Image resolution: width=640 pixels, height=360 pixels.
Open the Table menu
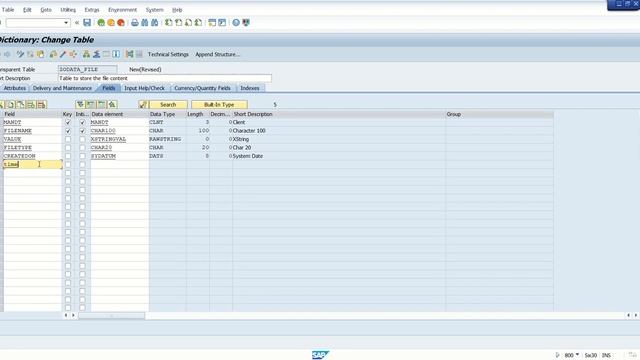8,10
